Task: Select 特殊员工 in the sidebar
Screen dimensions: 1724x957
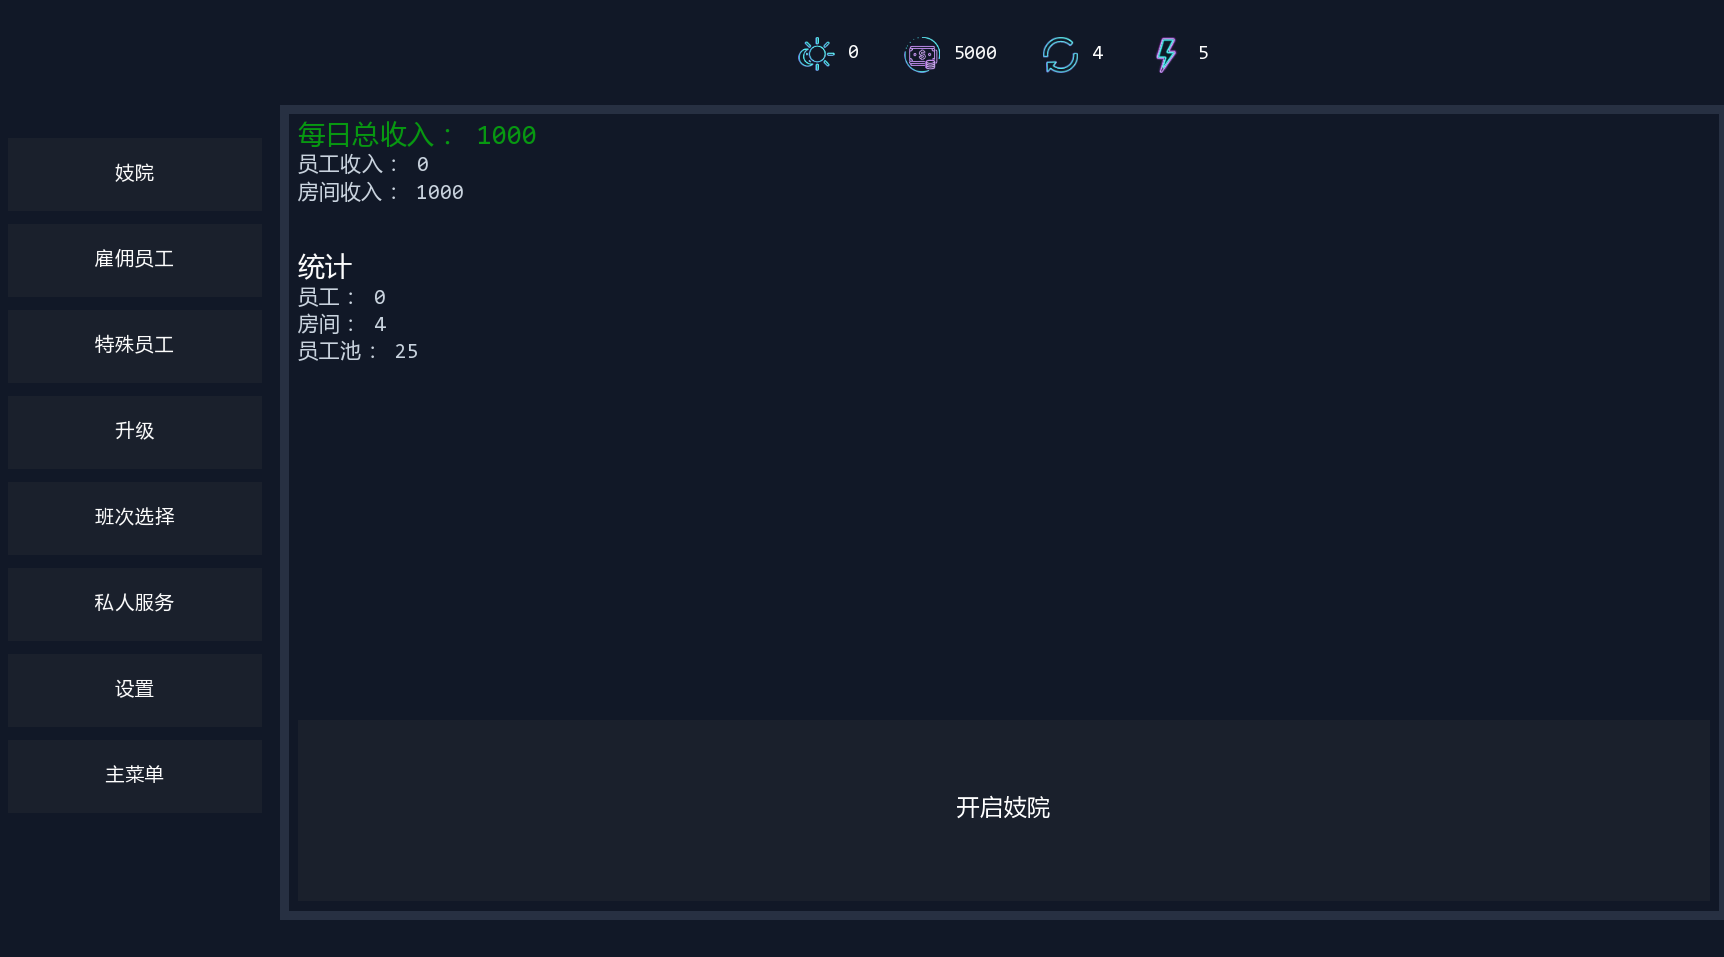Action: [135, 346]
